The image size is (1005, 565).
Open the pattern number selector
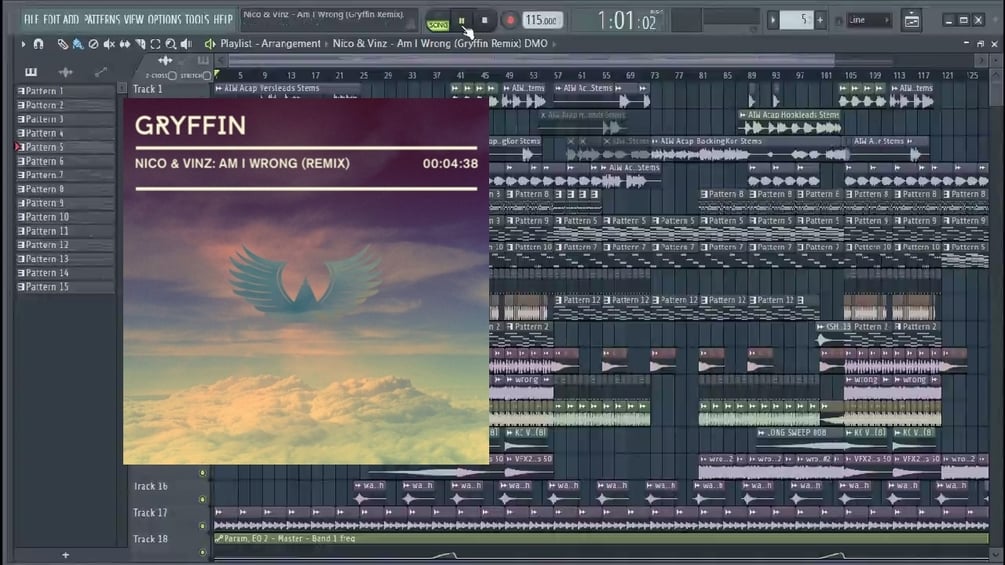tap(796, 20)
